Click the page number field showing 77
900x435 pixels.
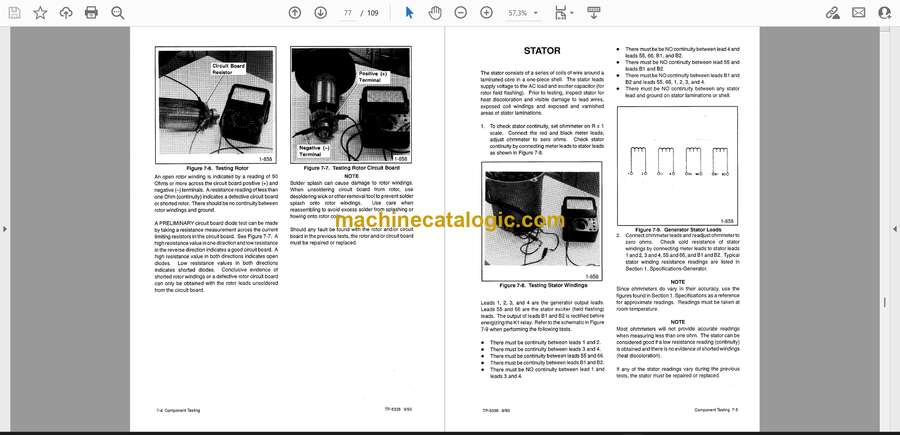[348, 13]
